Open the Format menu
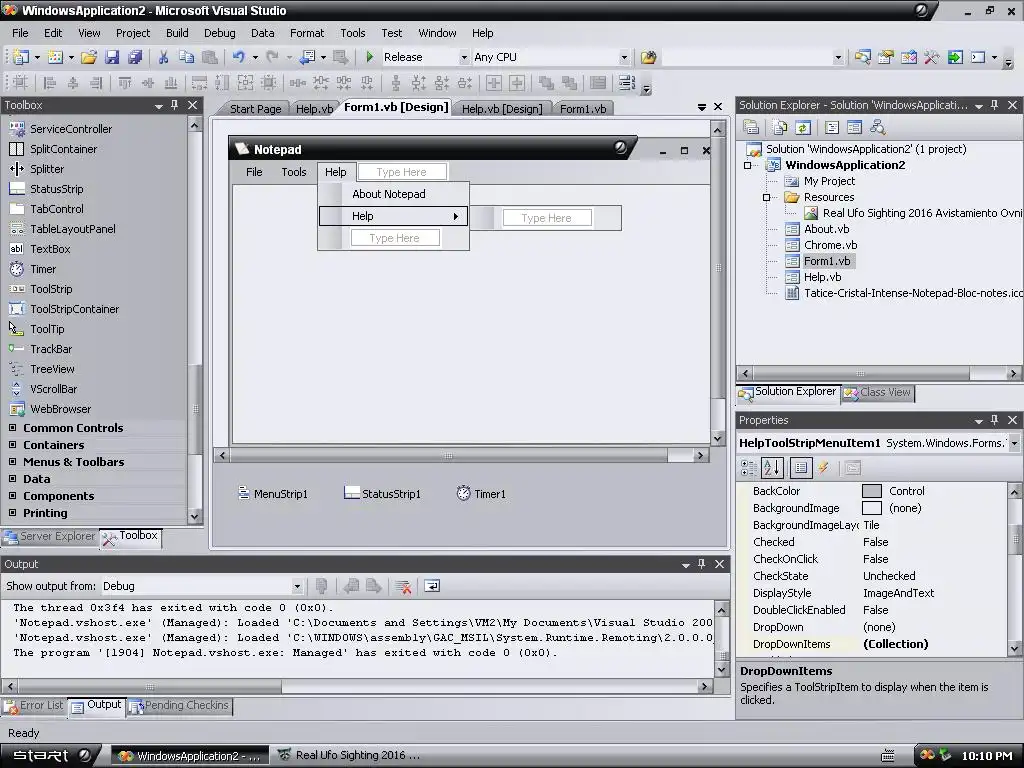The width and height of the screenshot is (1024, 768). point(307,33)
